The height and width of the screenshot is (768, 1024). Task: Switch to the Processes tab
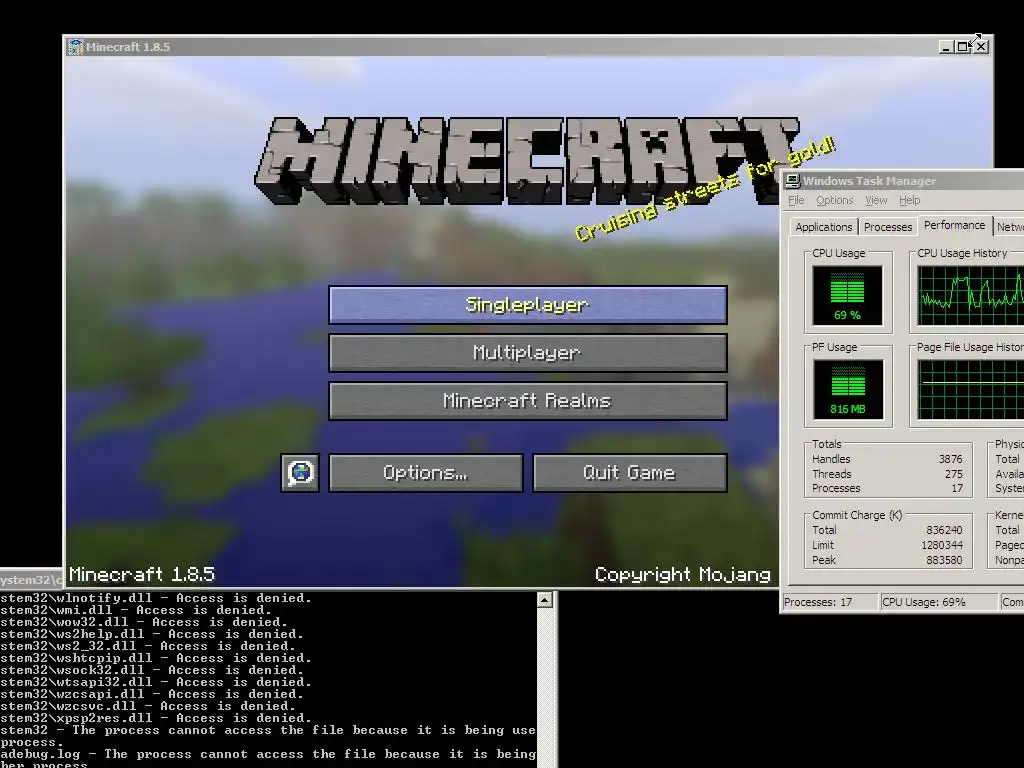tap(888, 227)
